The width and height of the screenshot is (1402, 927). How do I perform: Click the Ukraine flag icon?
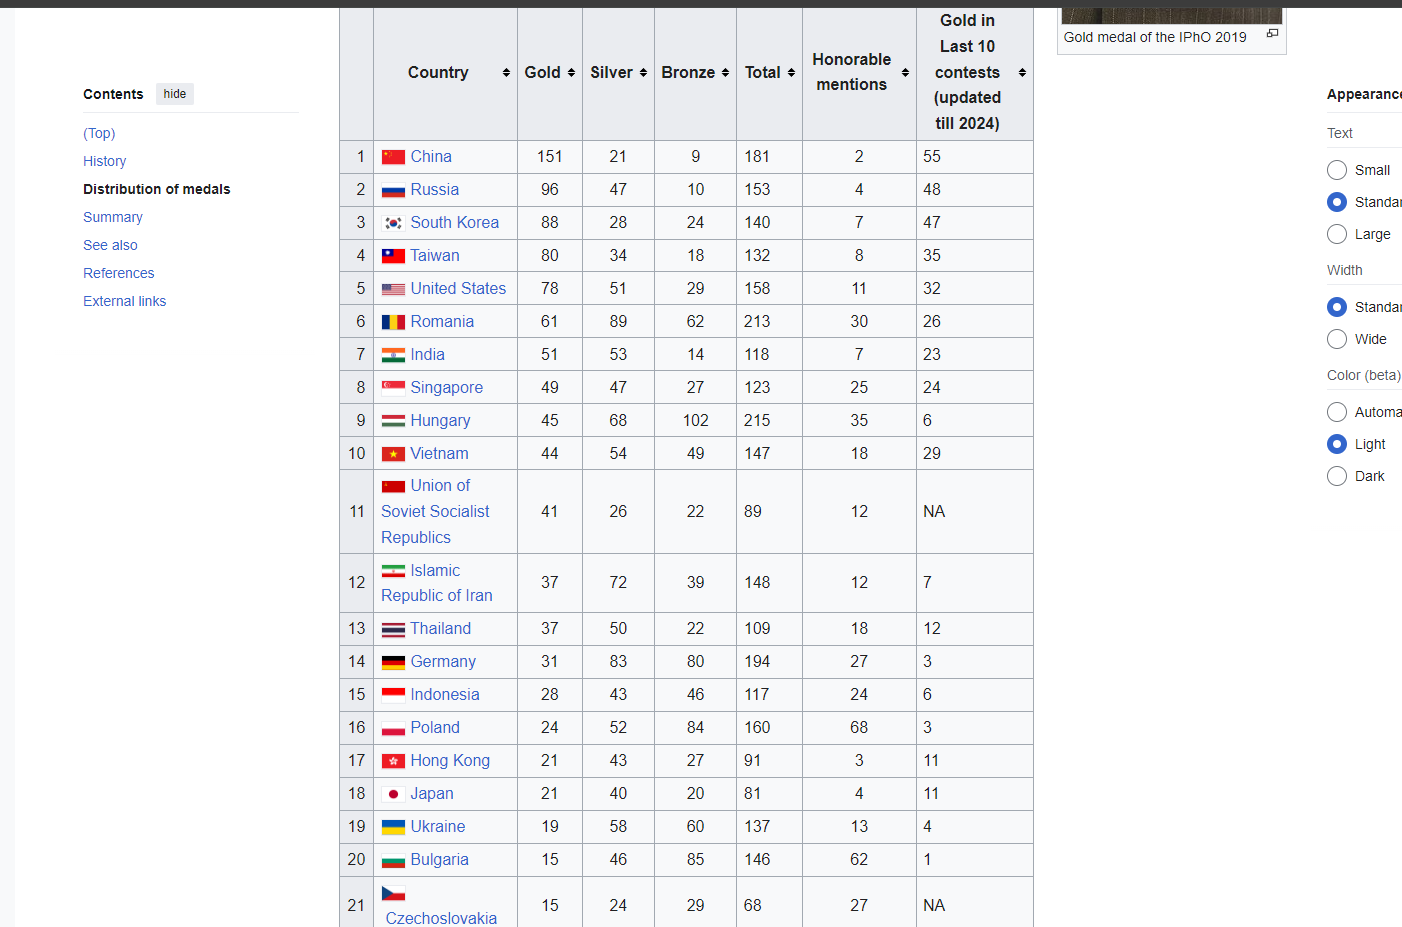[393, 827]
